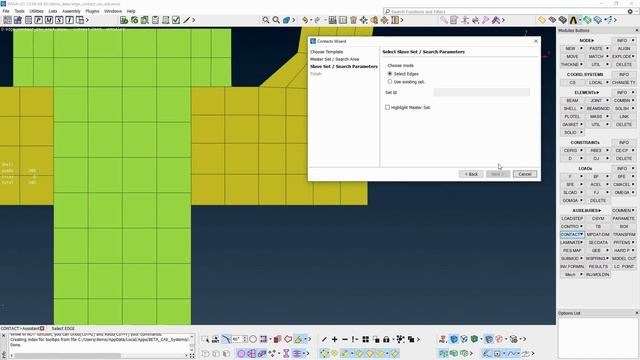Open the THICKNE button dropdown arrow
This screenshot has width=640, height=360.
pos(582,64)
